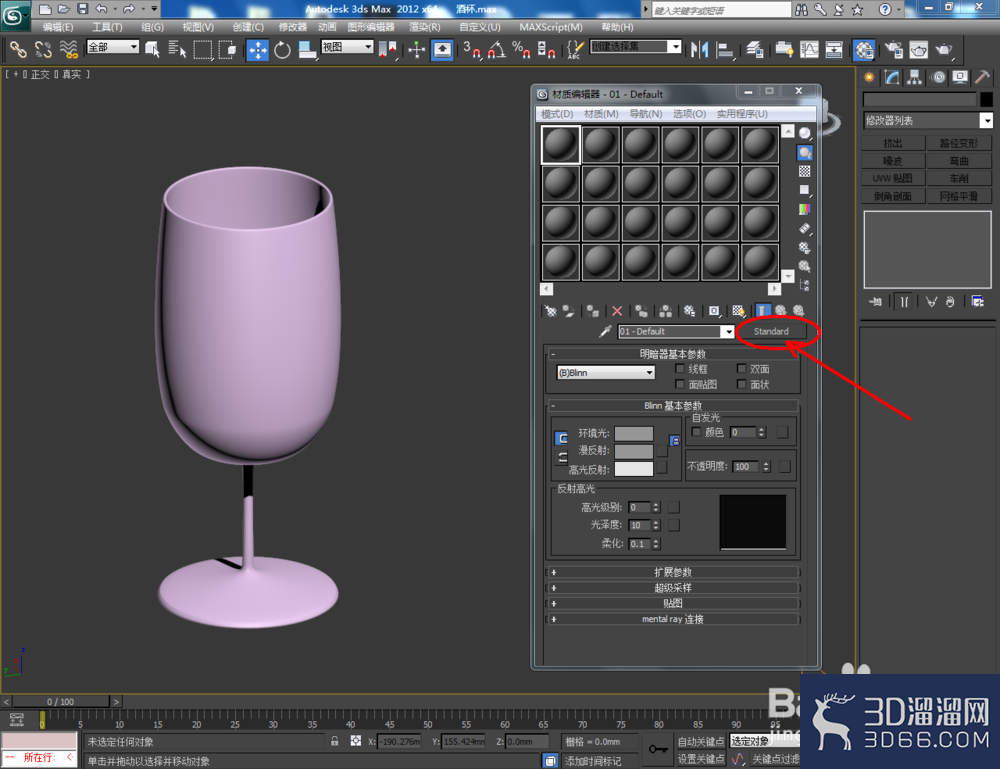Toggle Auto Key 自动关键点 button
The height and width of the screenshot is (769, 1000).
pyautogui.click(x=701, y=742)
